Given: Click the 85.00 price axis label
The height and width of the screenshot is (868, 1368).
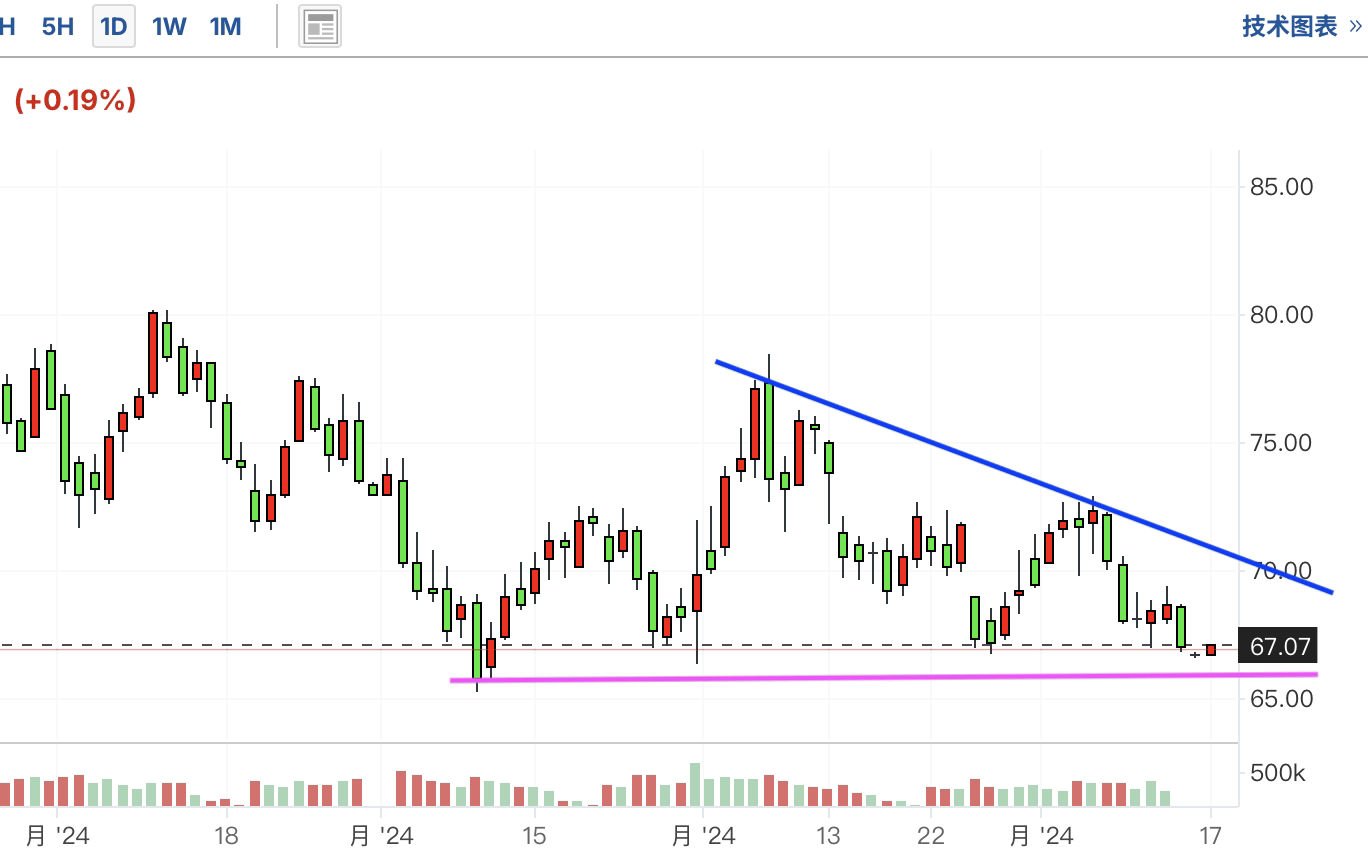Looking at the screenshot, I should coord(1281,187).
